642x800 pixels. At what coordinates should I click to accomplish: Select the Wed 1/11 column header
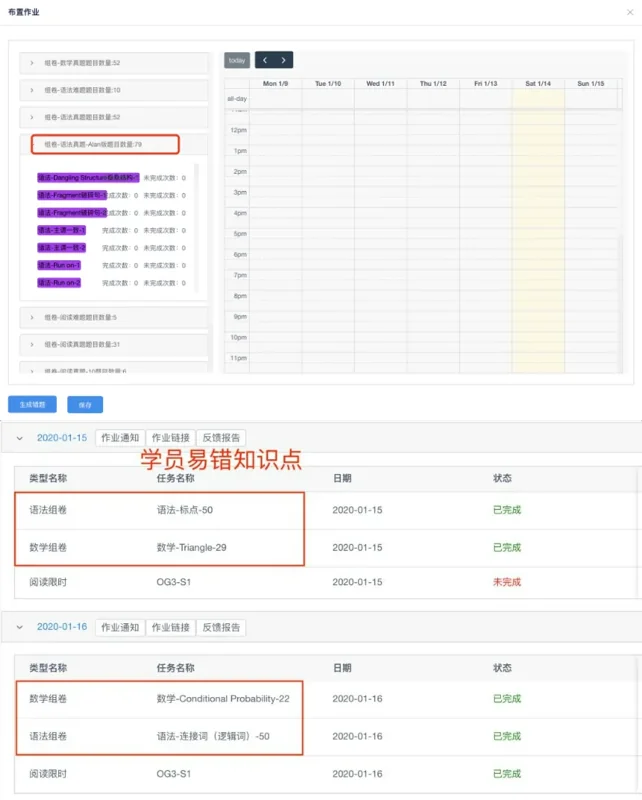381,84
